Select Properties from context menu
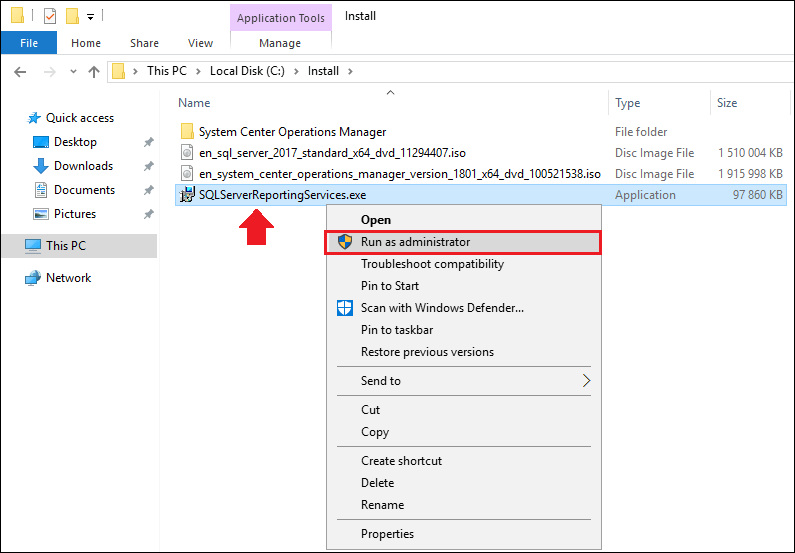 (x=387, y=534)
